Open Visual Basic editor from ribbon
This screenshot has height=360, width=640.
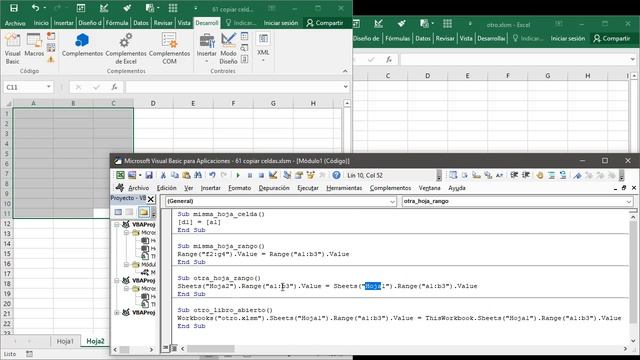[x=12, y=48]
